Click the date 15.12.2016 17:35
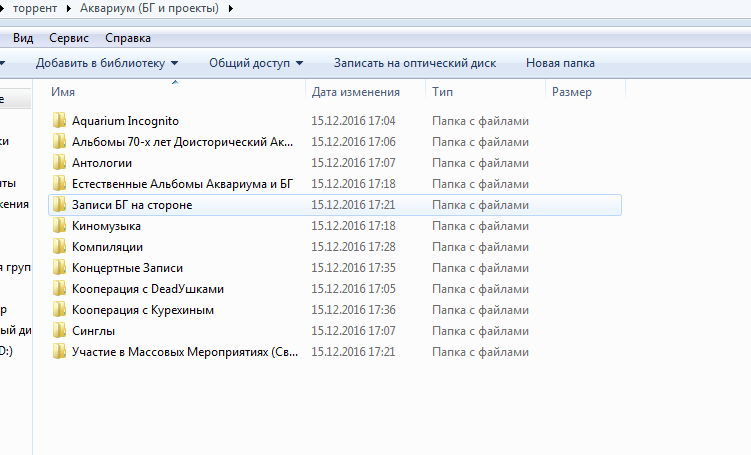This screenshot has width=751, height=455. [353, 268]
